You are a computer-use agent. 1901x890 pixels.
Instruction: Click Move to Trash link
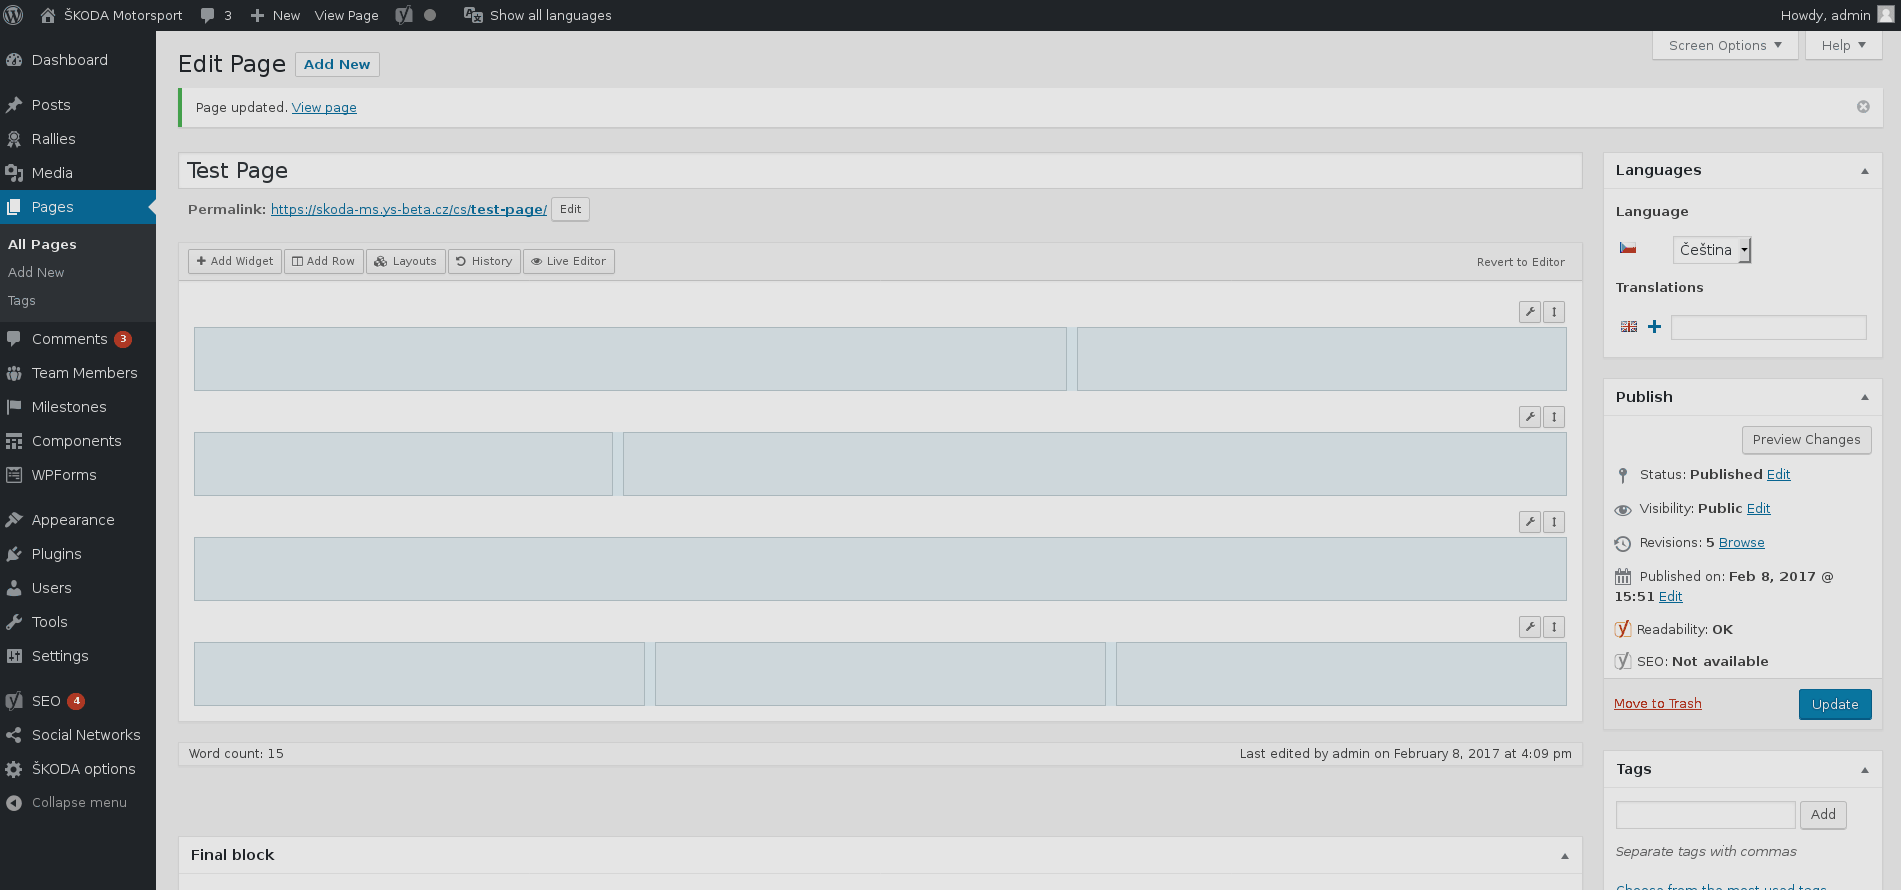click(x=1657, y=704)
